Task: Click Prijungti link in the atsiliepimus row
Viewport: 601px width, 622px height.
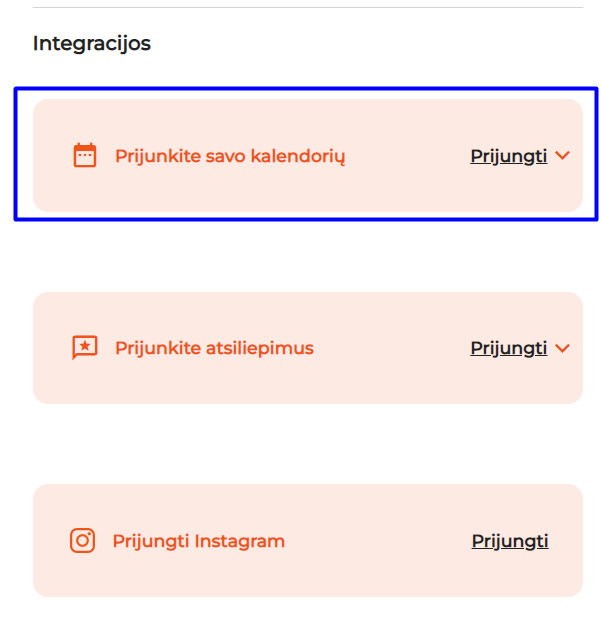Action: 508,348
